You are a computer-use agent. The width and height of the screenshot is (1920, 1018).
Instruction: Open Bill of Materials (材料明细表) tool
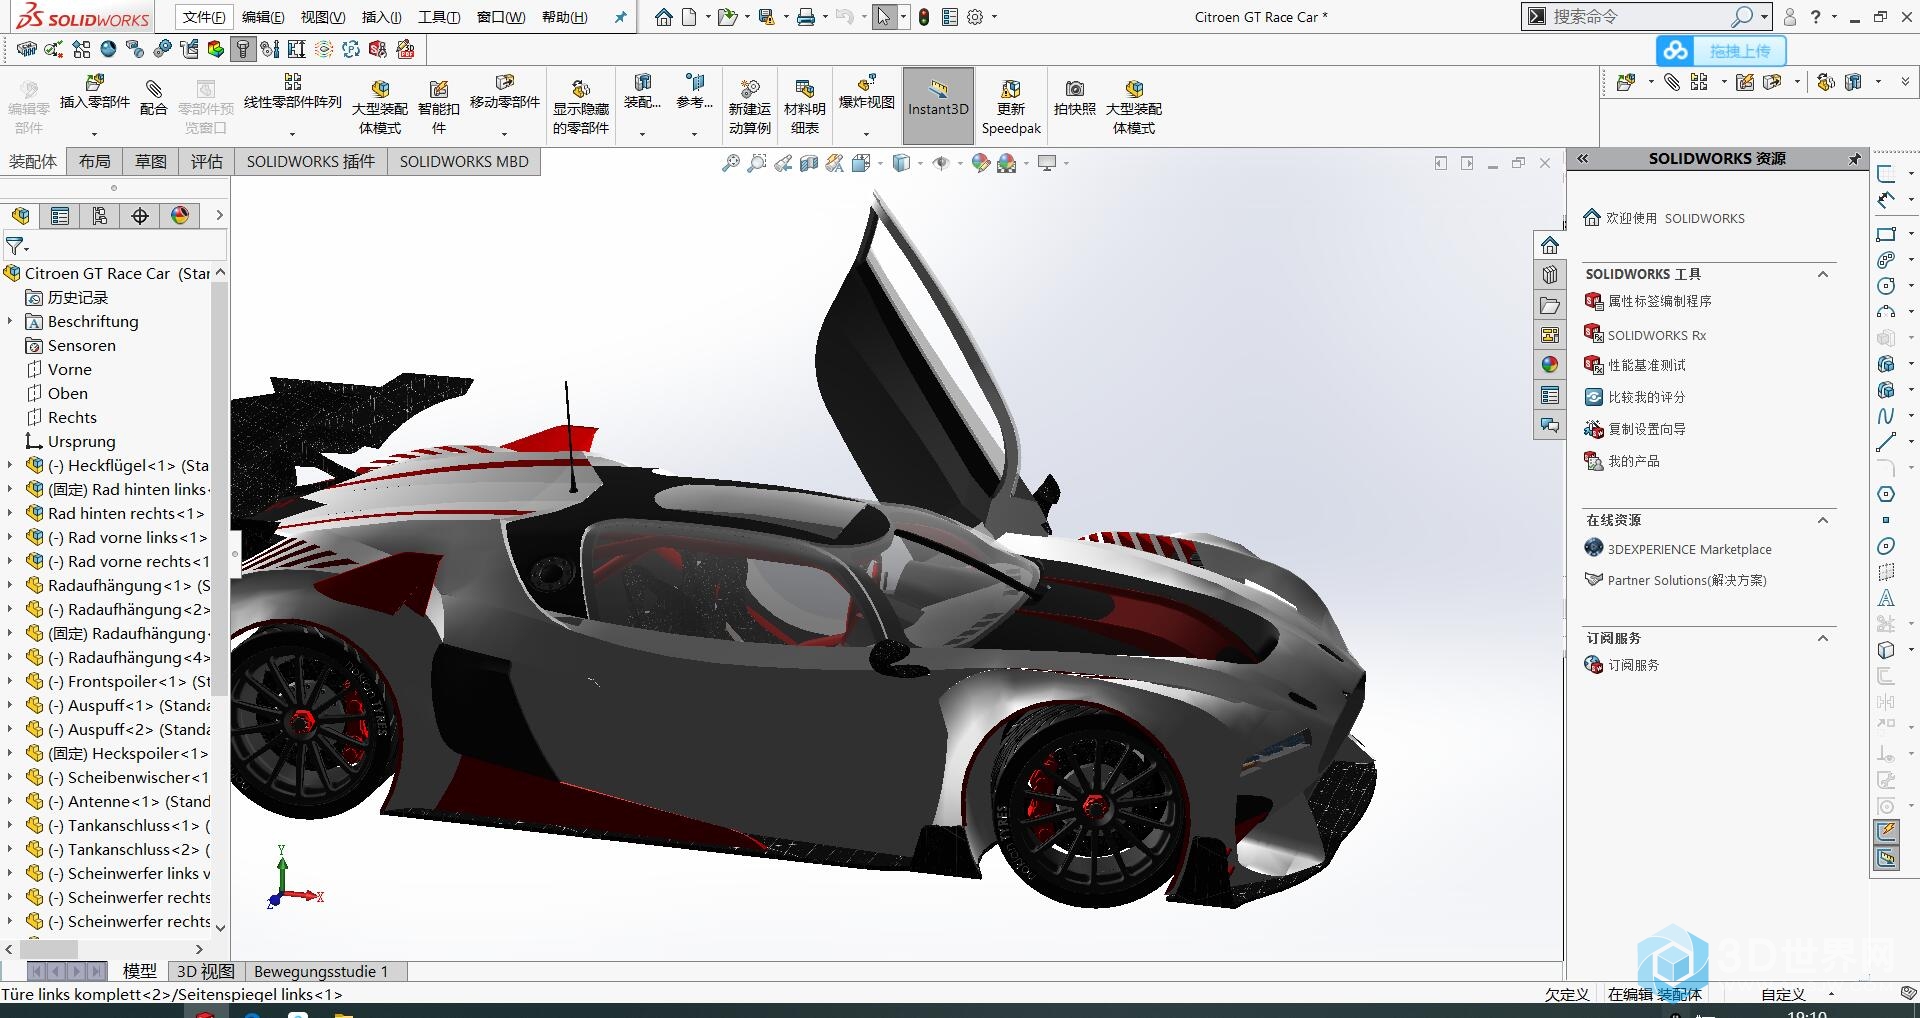pyautogui.click(x=804, y=107)
